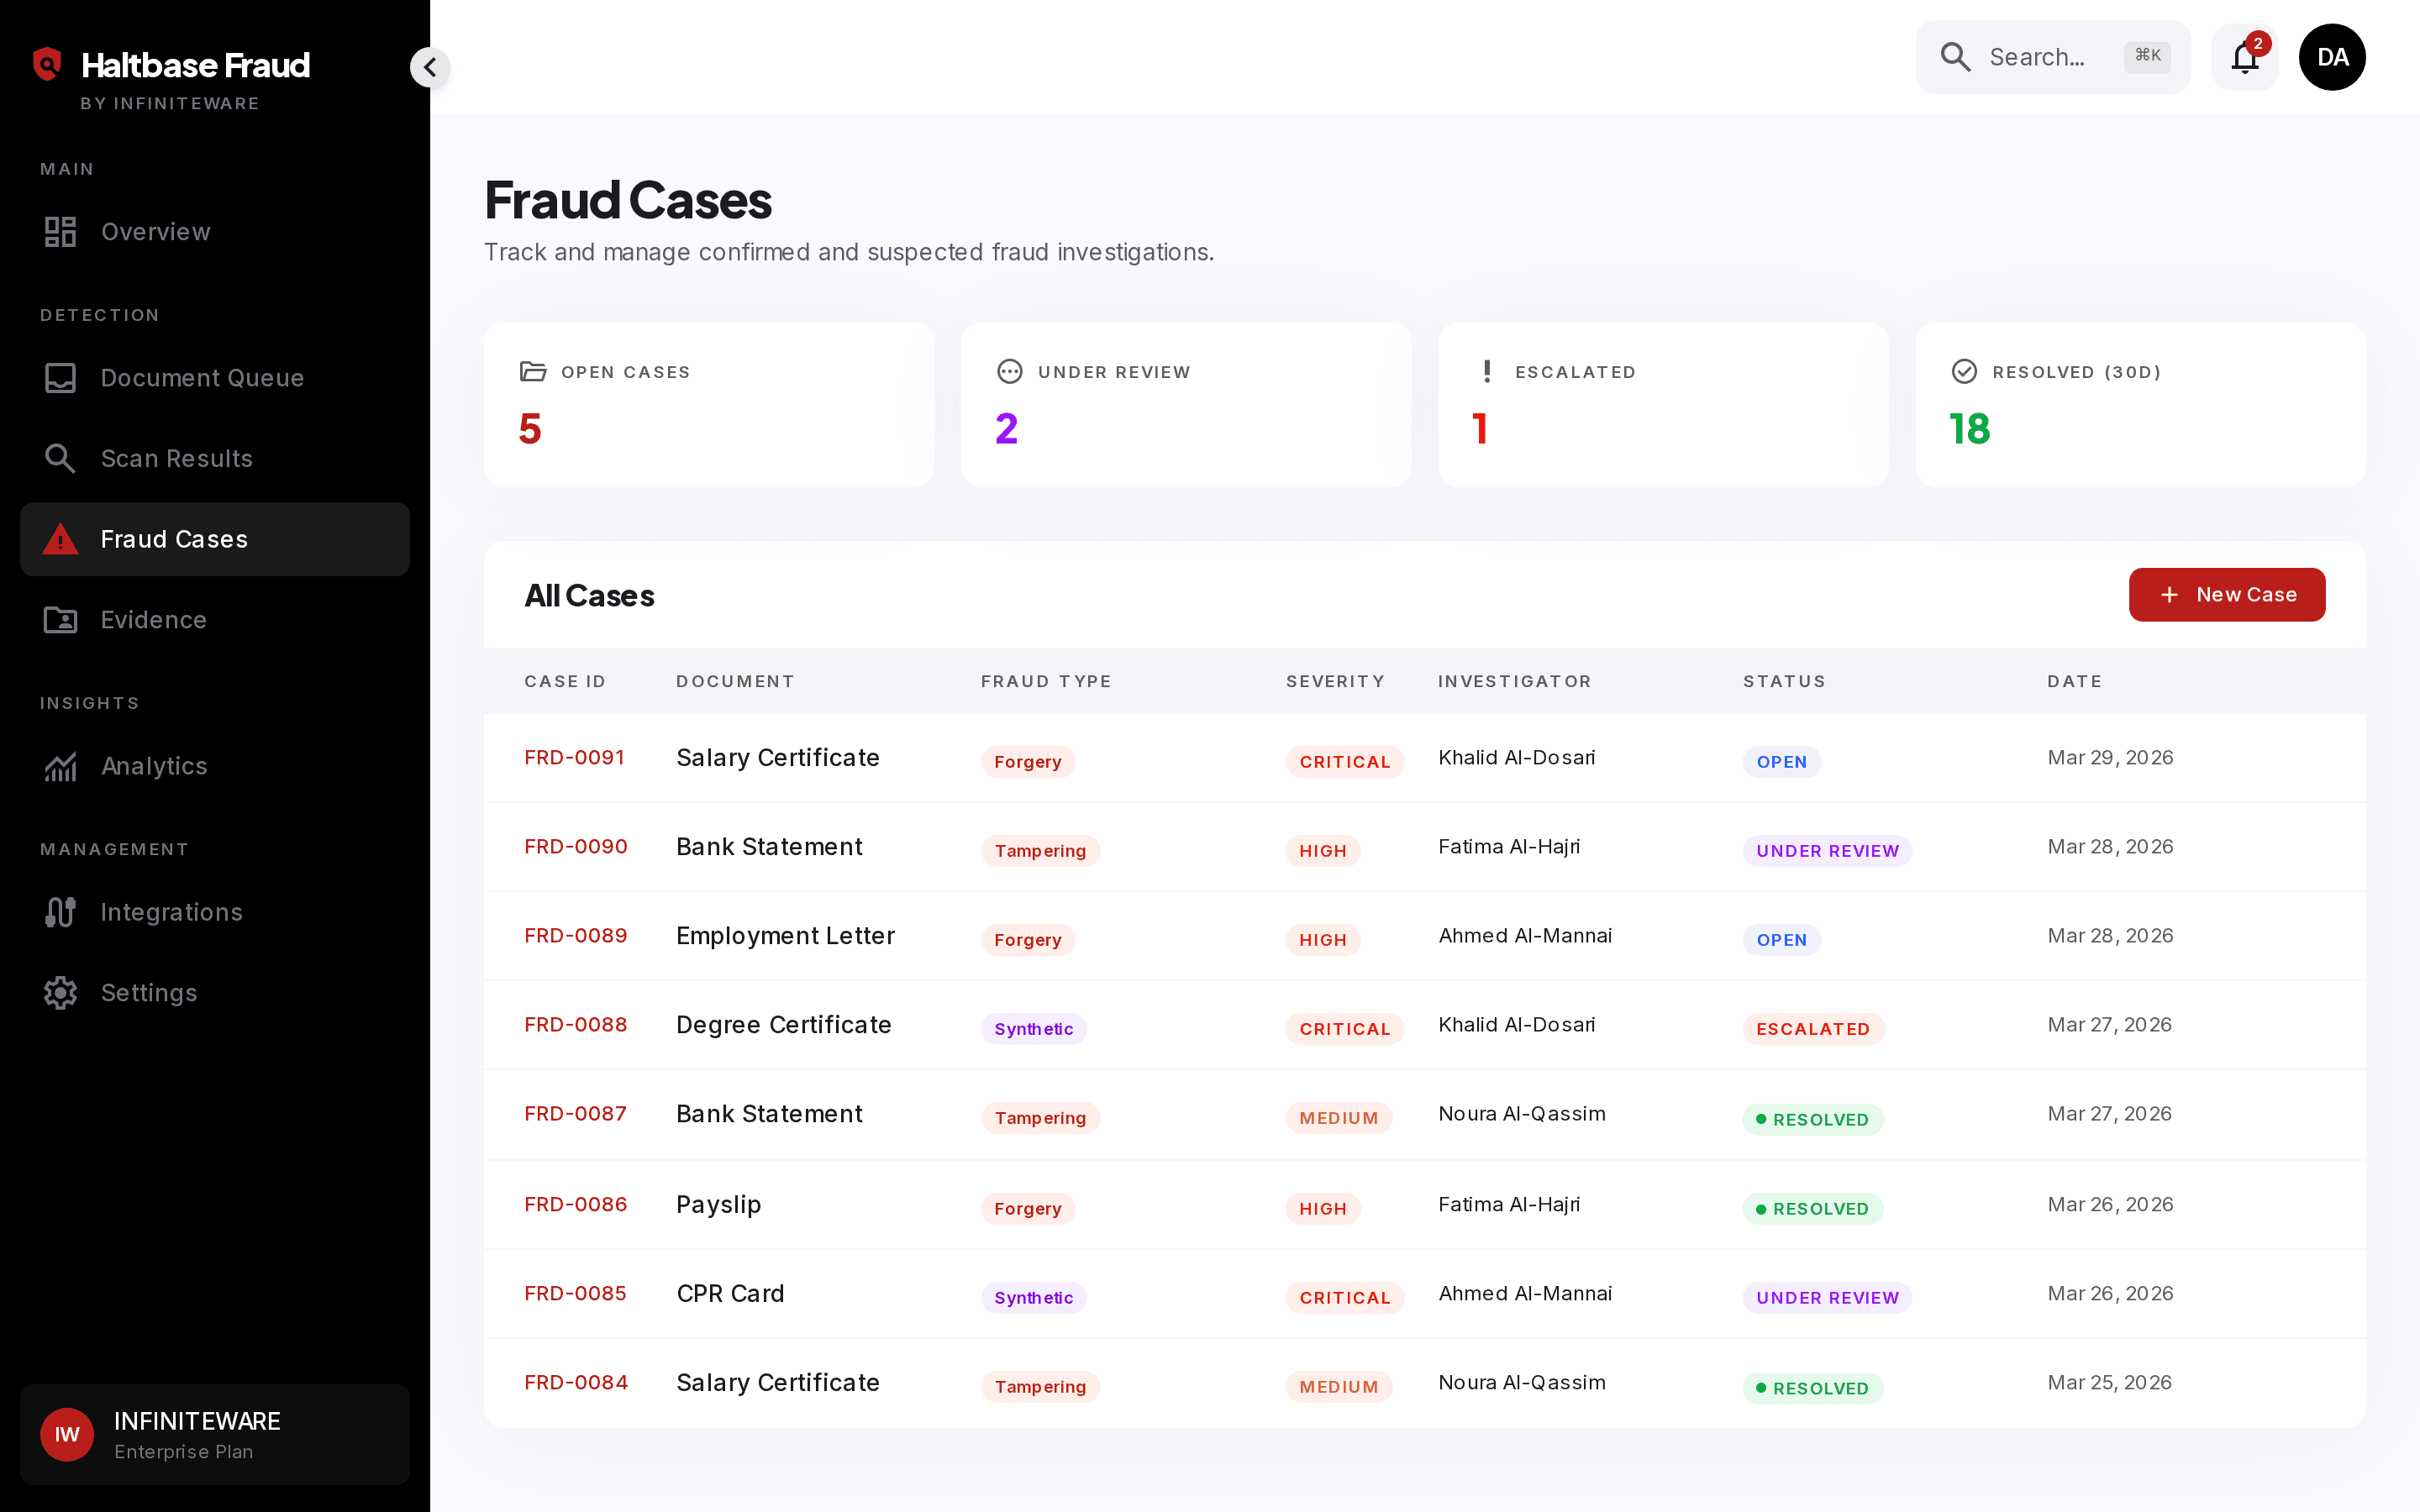This screenshot has height=1512, width=2420.
Task: Collapse the sidebar with the chevron button
Action: coord(430,67)
